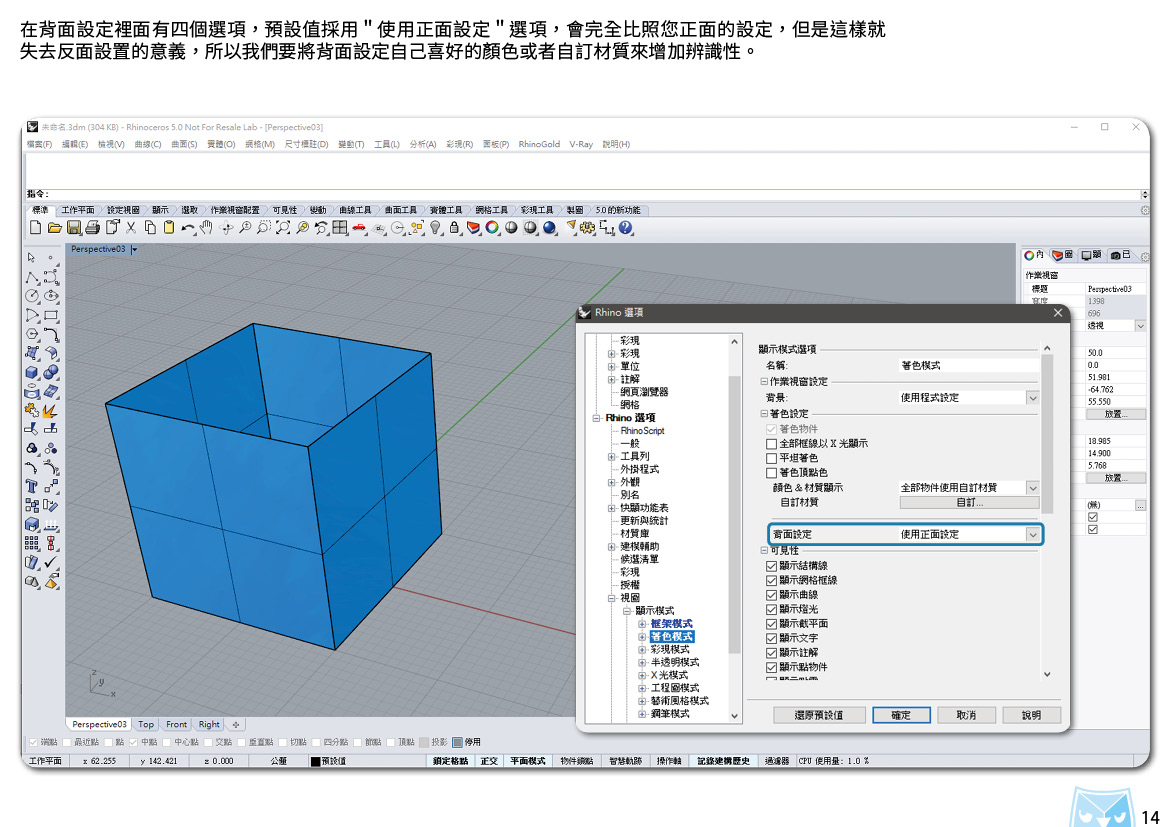Click the Open file folder icon
Image resolution: width=1170 pixels, height=827 pixels.
[54, 228]
